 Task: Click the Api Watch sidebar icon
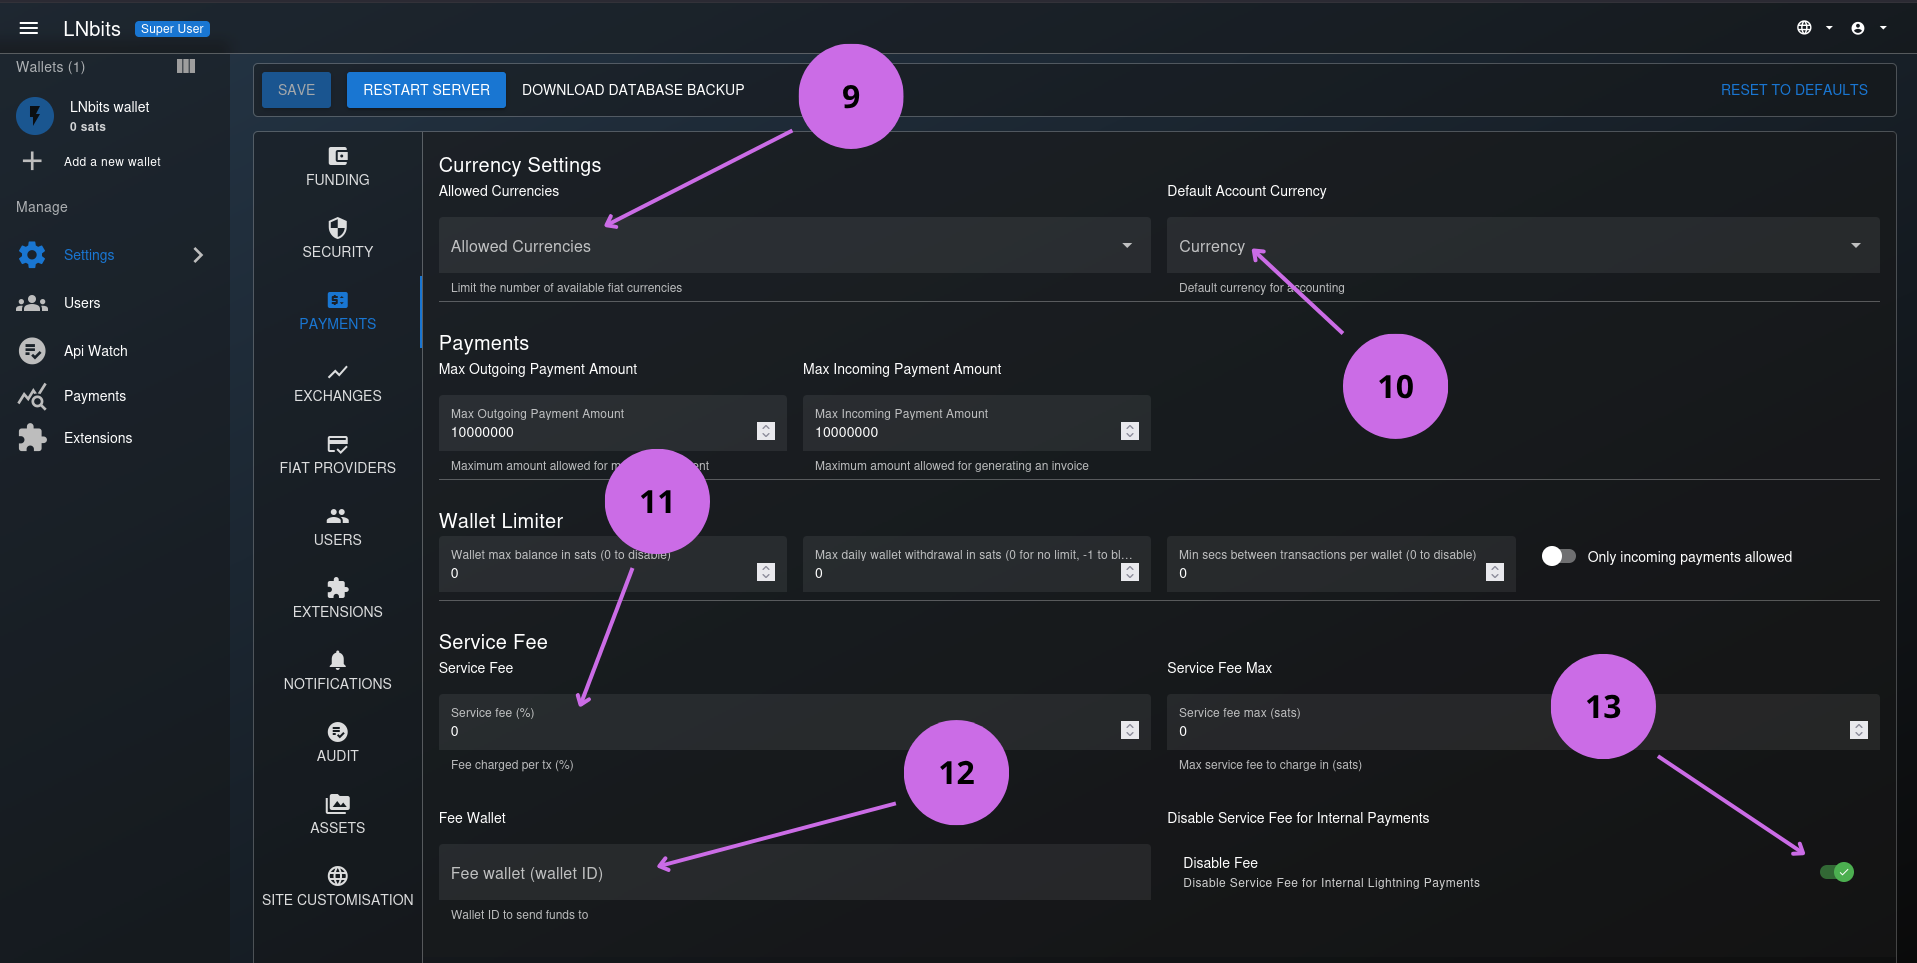click(x=32, y=351)
